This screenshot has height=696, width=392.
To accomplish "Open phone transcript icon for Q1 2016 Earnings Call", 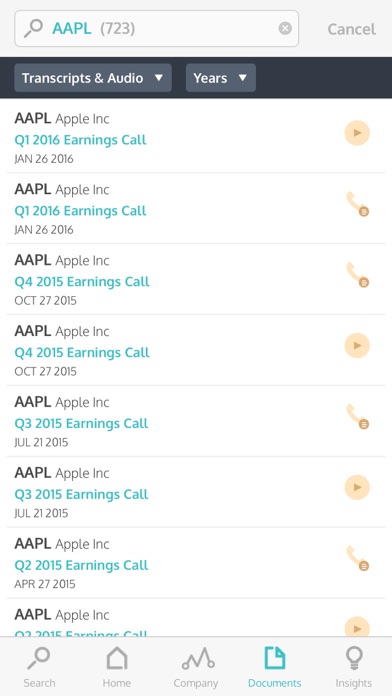I will pyautogui.click(x=358, y=204).
